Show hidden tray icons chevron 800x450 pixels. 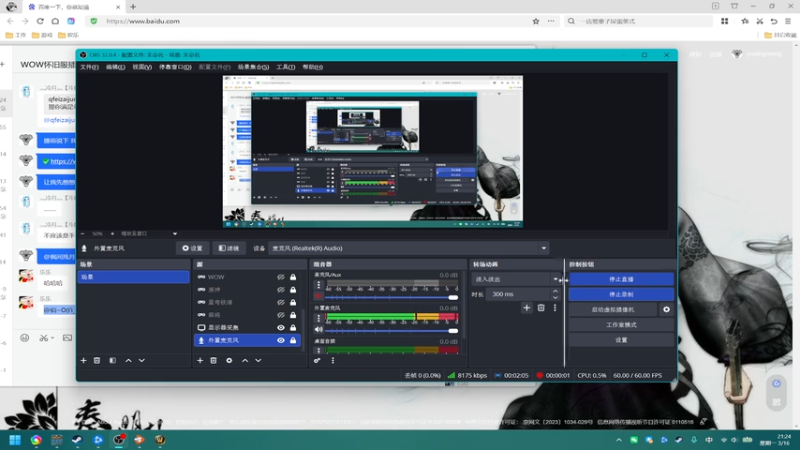pos(619,440)
